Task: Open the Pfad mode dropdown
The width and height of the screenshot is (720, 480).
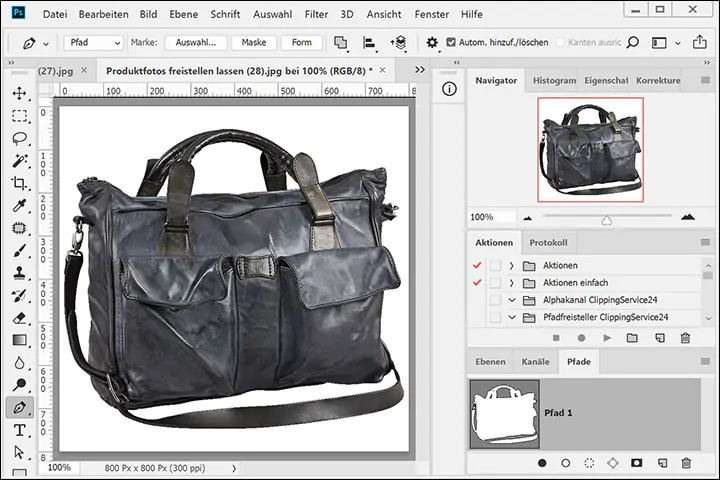Action: tap(95, 43)
